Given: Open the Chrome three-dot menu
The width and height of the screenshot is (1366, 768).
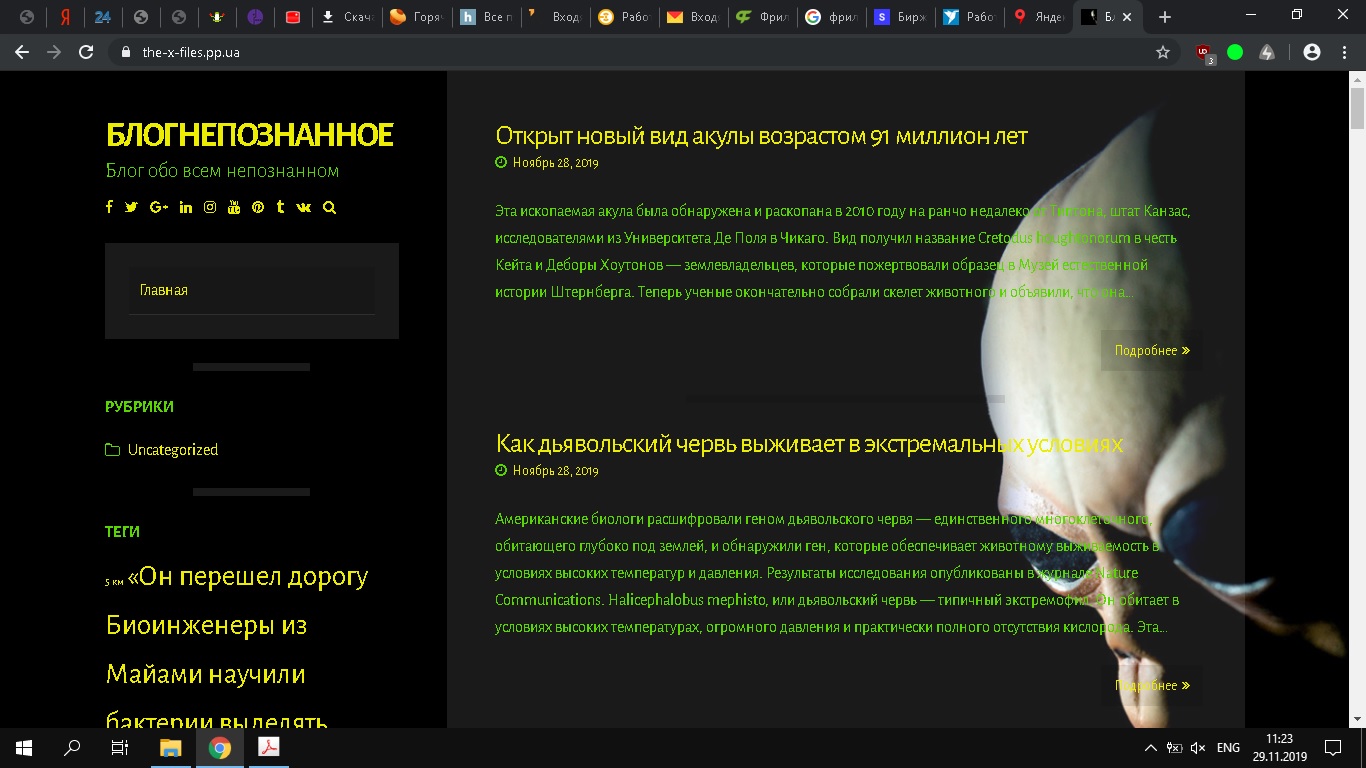Looking at the screenshot, I should coord(1343,52).
